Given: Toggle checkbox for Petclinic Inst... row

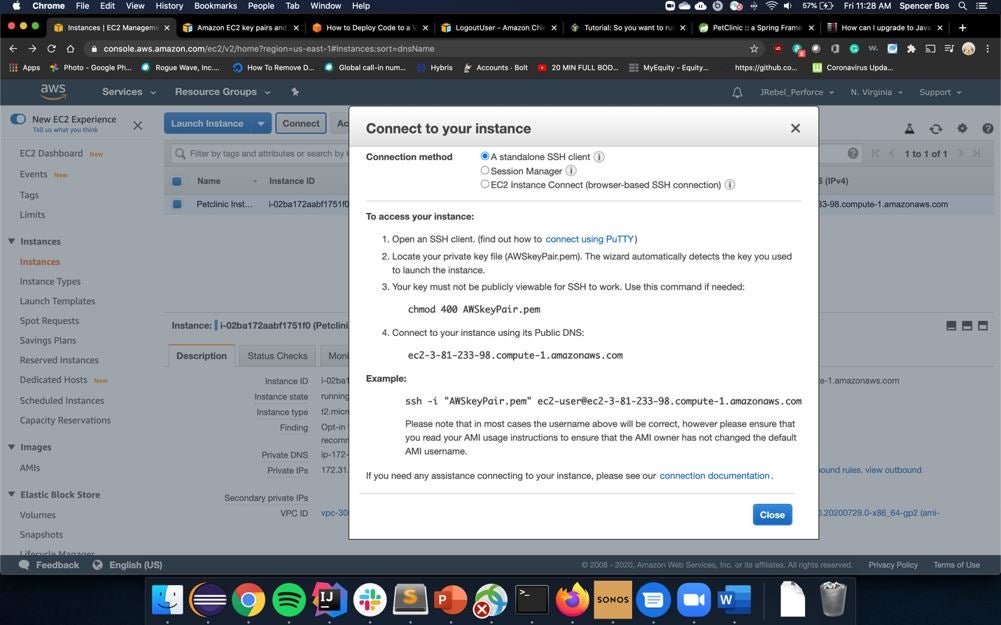Looking at the screenshot, I should 177,204.
